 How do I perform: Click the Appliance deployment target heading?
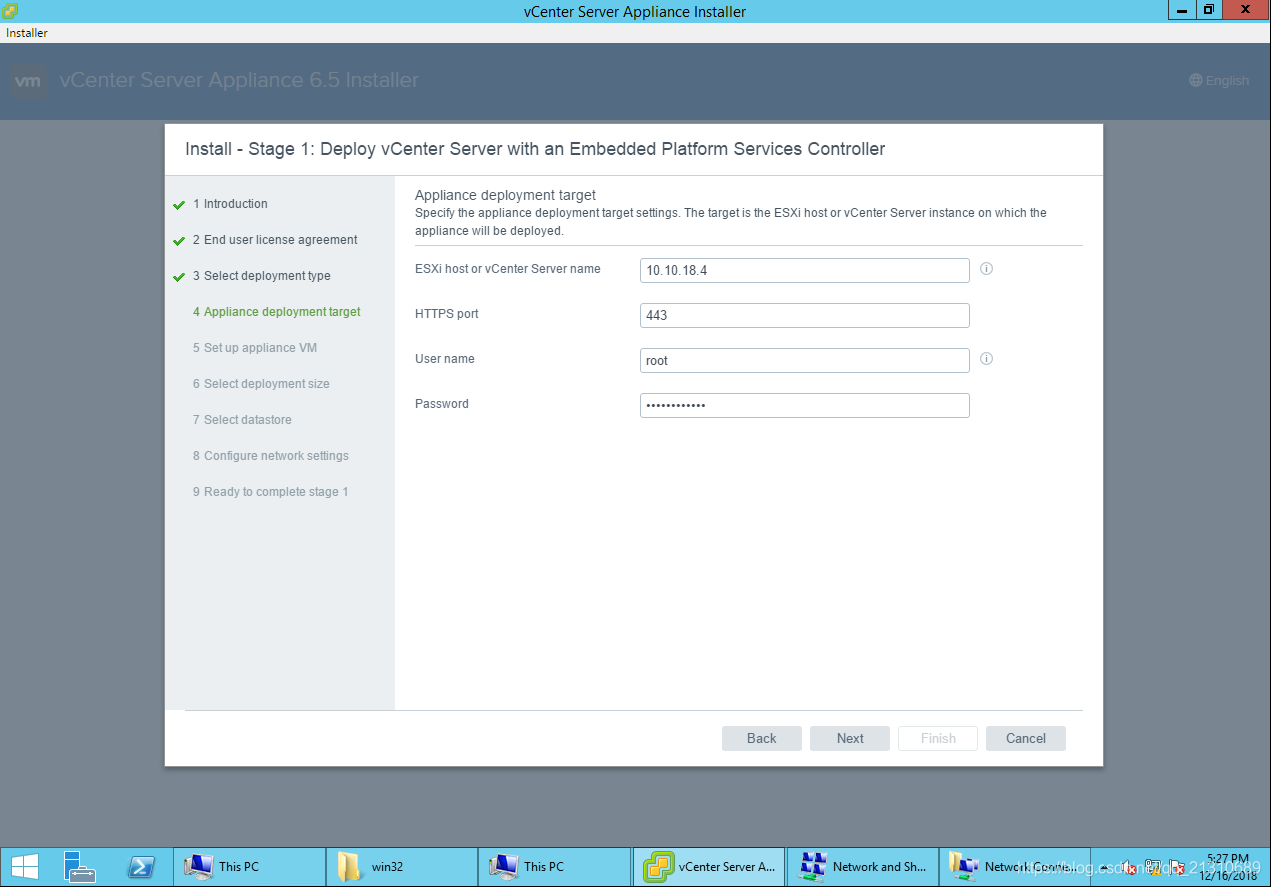(505, 195)
